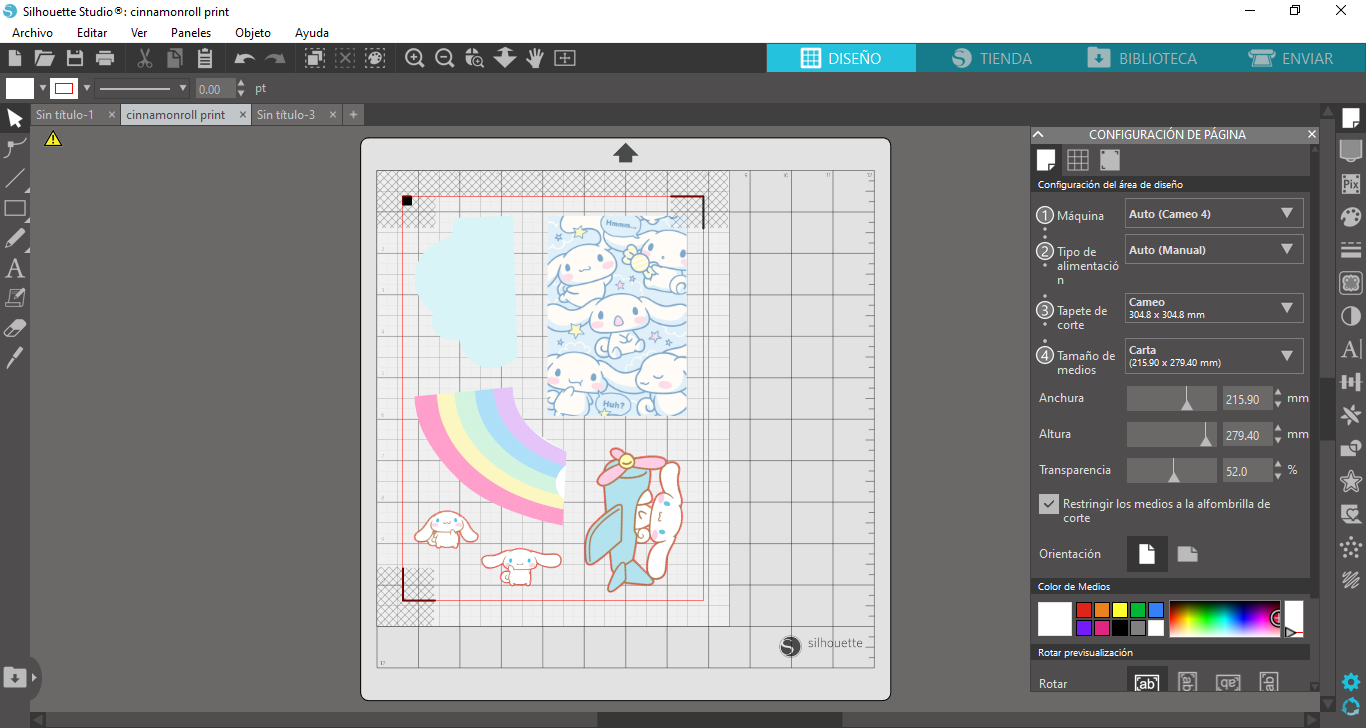Open the Archivo menu
Screen dimensions: 1366x728
click(x=32, y=33)
